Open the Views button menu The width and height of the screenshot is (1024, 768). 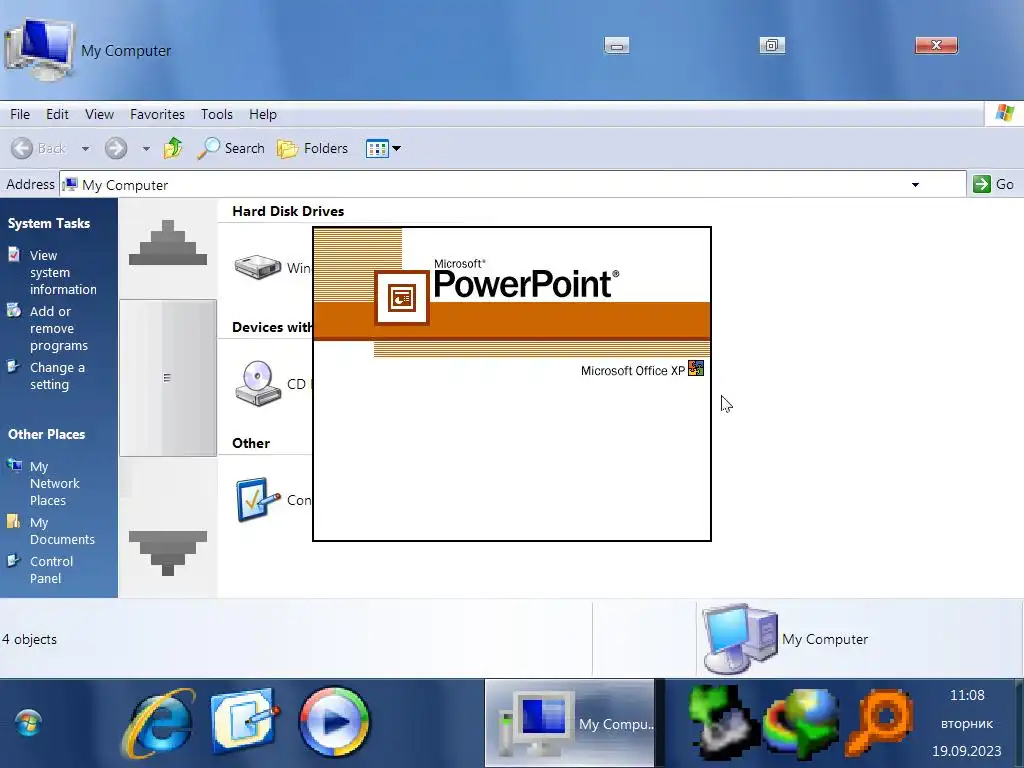(x=383, y=148)
